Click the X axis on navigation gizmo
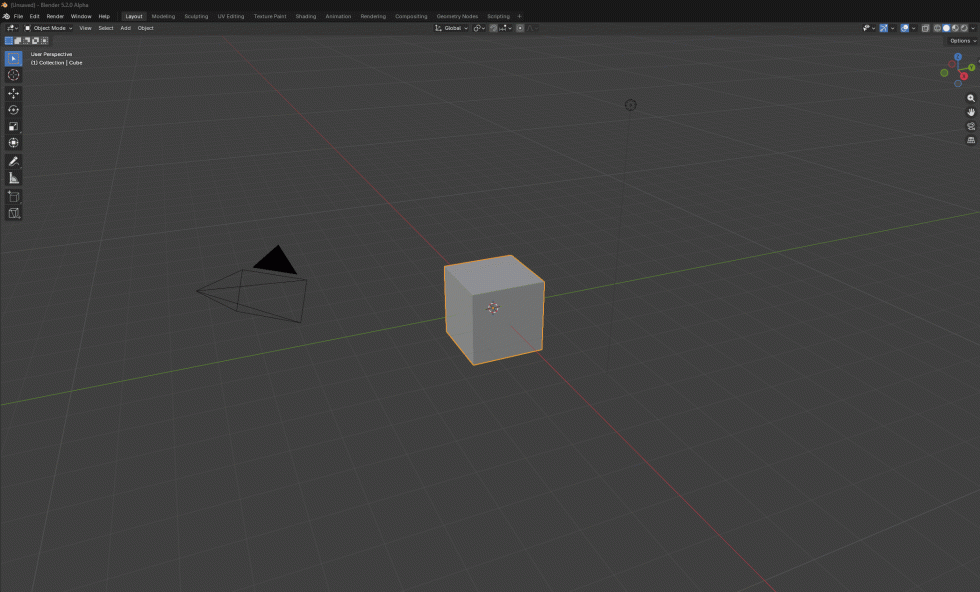 pos(964,76)
